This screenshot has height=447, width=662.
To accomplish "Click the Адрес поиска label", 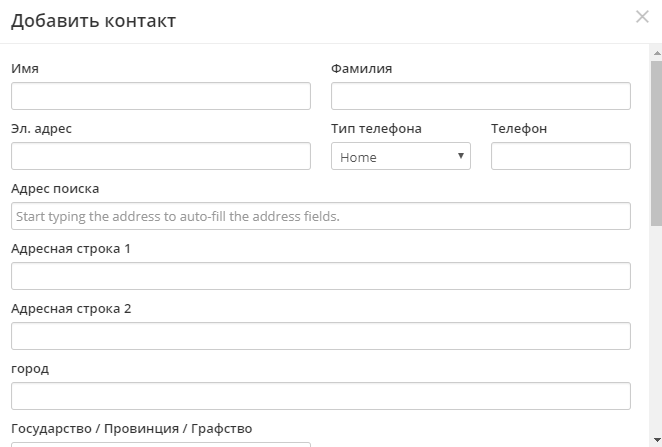I will coord(55,189).
